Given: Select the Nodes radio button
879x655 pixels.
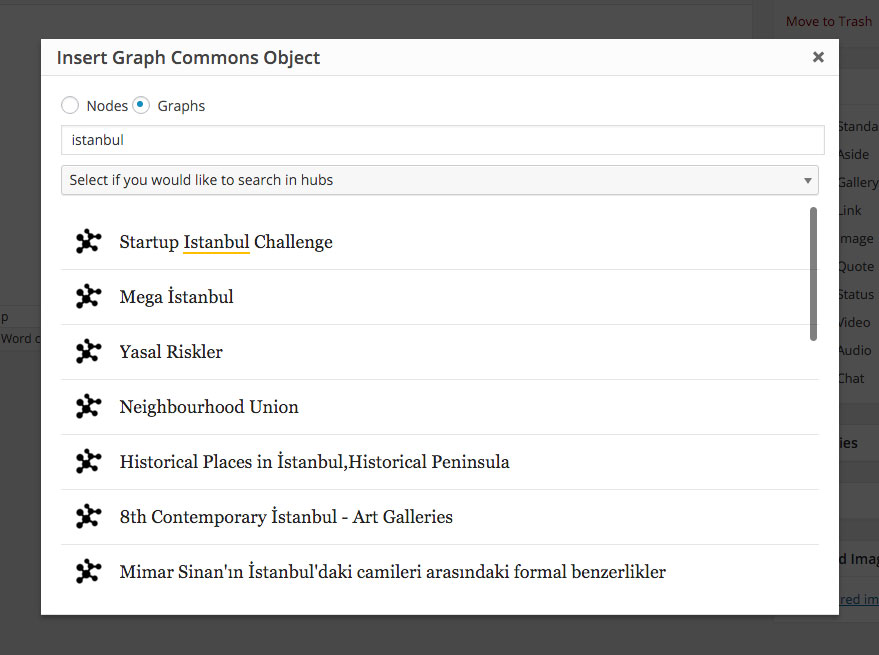Looking at the screenshot, I should pyautogui.click(x=70, y=105).
